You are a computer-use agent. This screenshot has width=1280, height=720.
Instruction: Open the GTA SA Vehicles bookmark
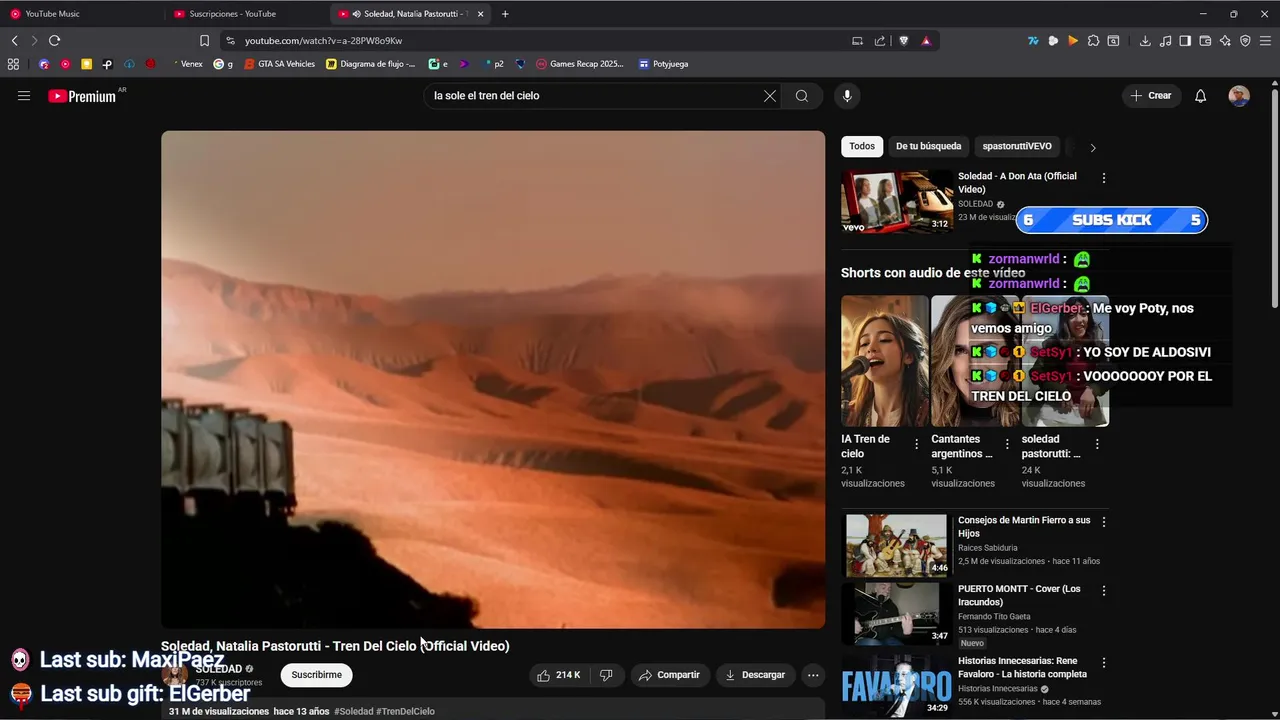[x=279, y=64]
